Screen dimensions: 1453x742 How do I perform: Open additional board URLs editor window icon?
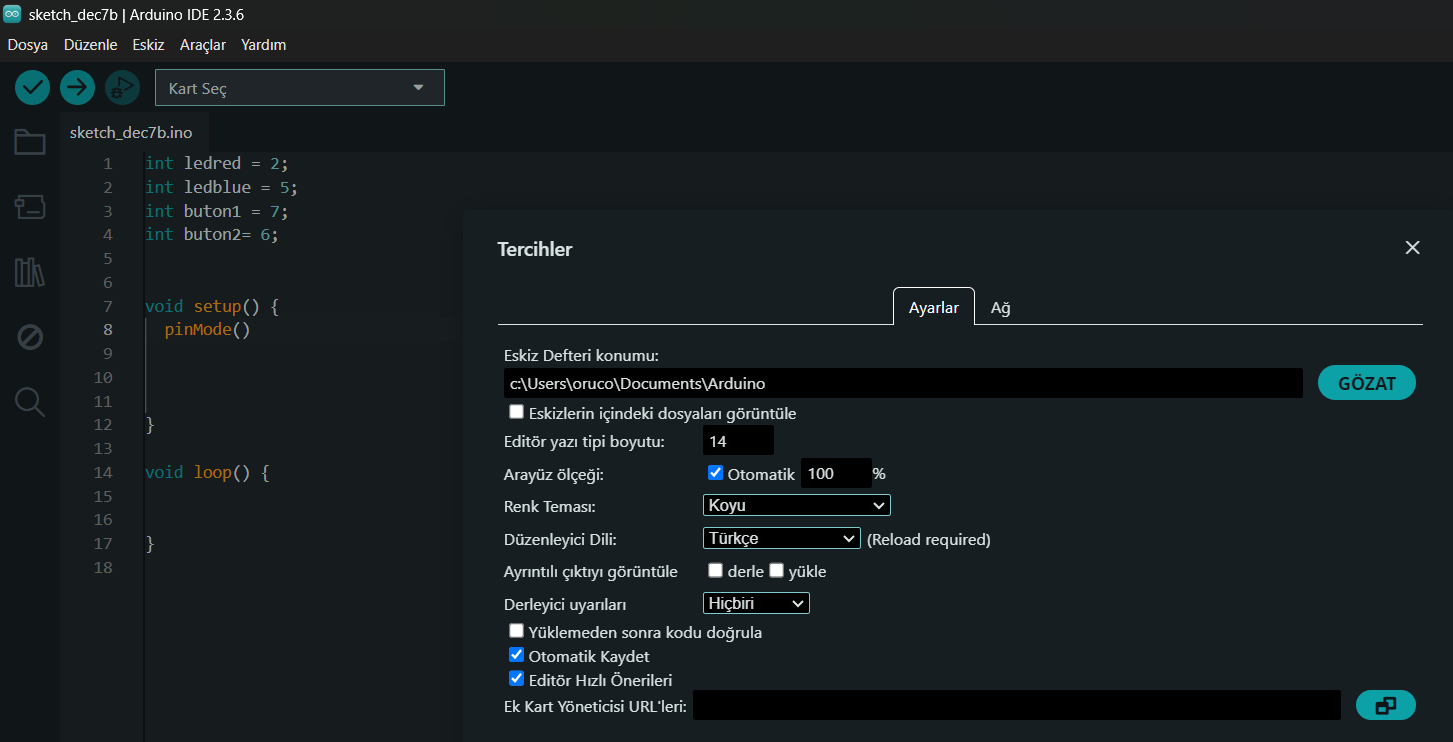click(x=1385, y=705)
